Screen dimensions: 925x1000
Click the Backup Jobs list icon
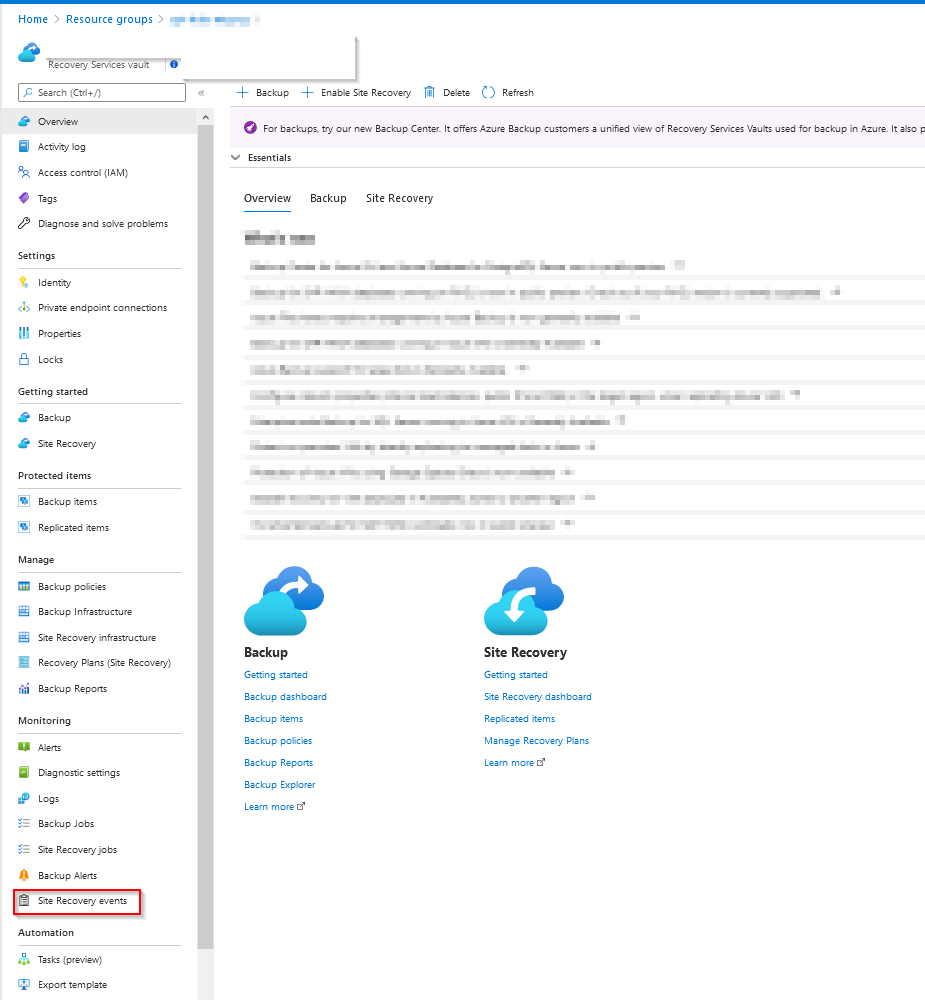pyautogui.click(x=24, y=823)
